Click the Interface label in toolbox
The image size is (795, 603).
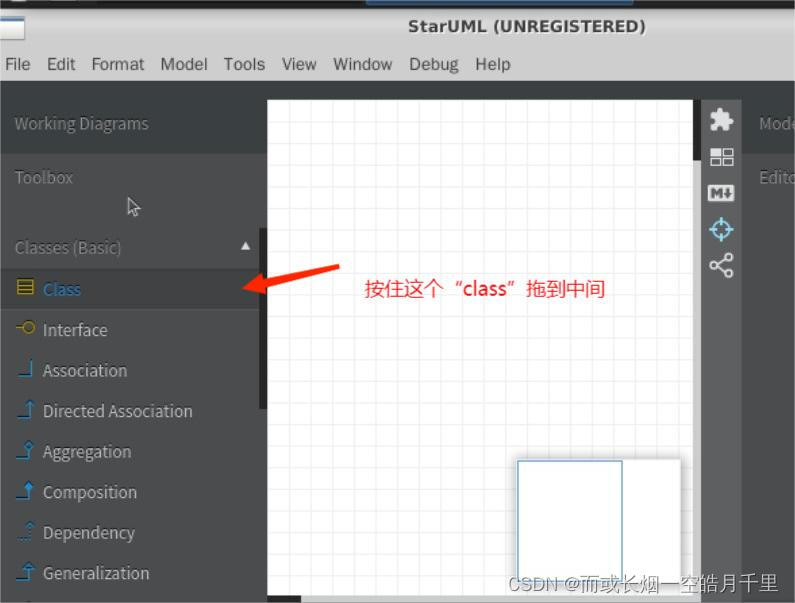pos(75,330)
